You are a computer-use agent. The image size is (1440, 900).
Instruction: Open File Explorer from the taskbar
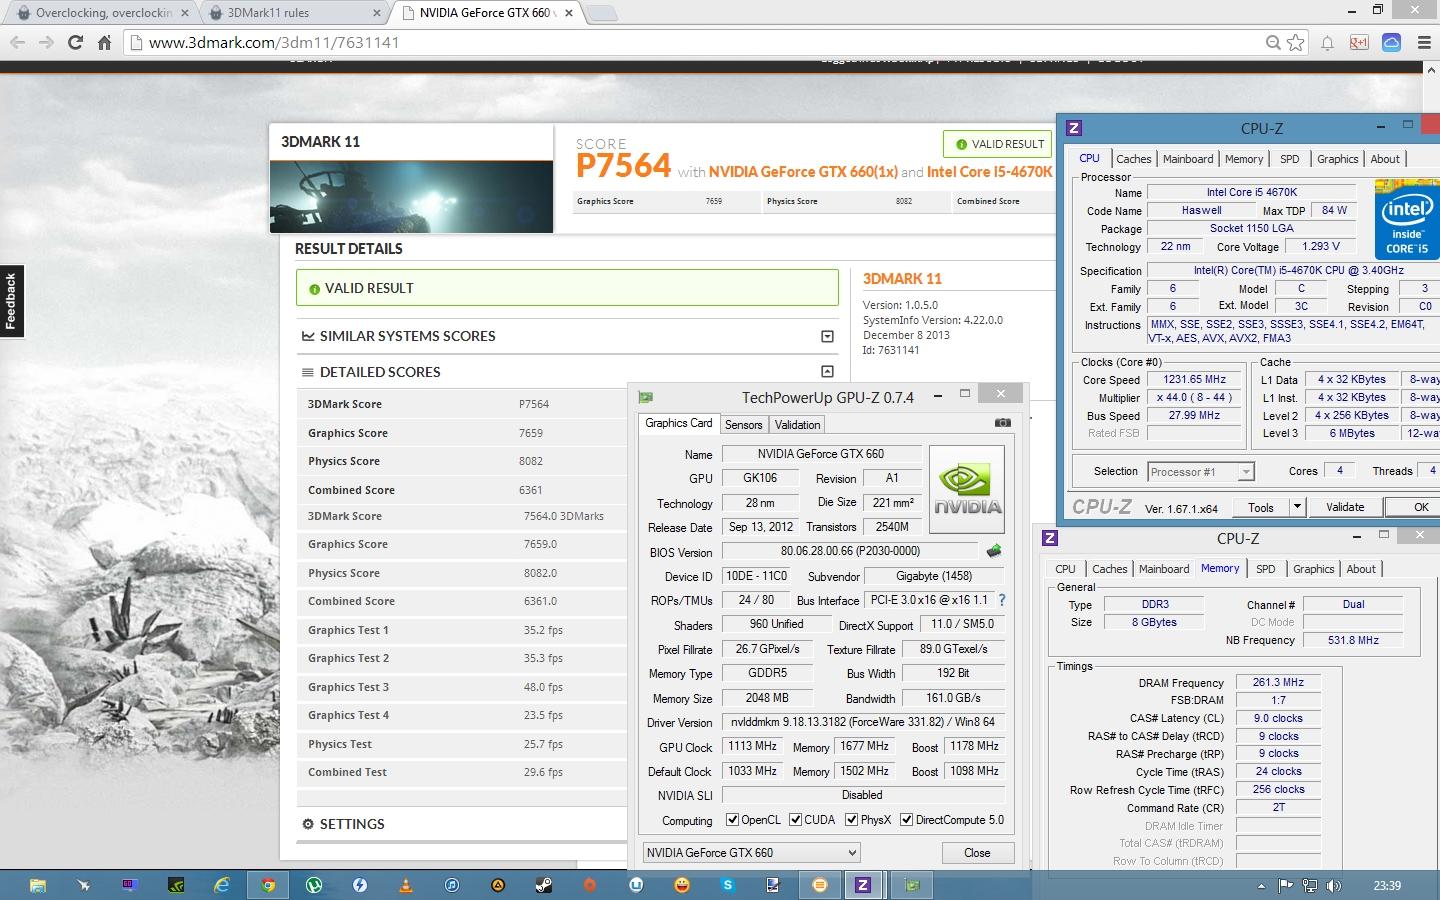pos(38,885)
